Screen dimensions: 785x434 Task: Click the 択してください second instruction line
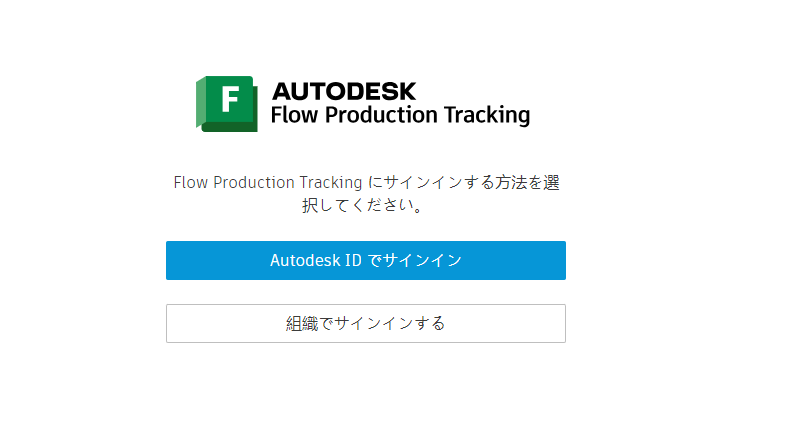(x=365, y=207)
